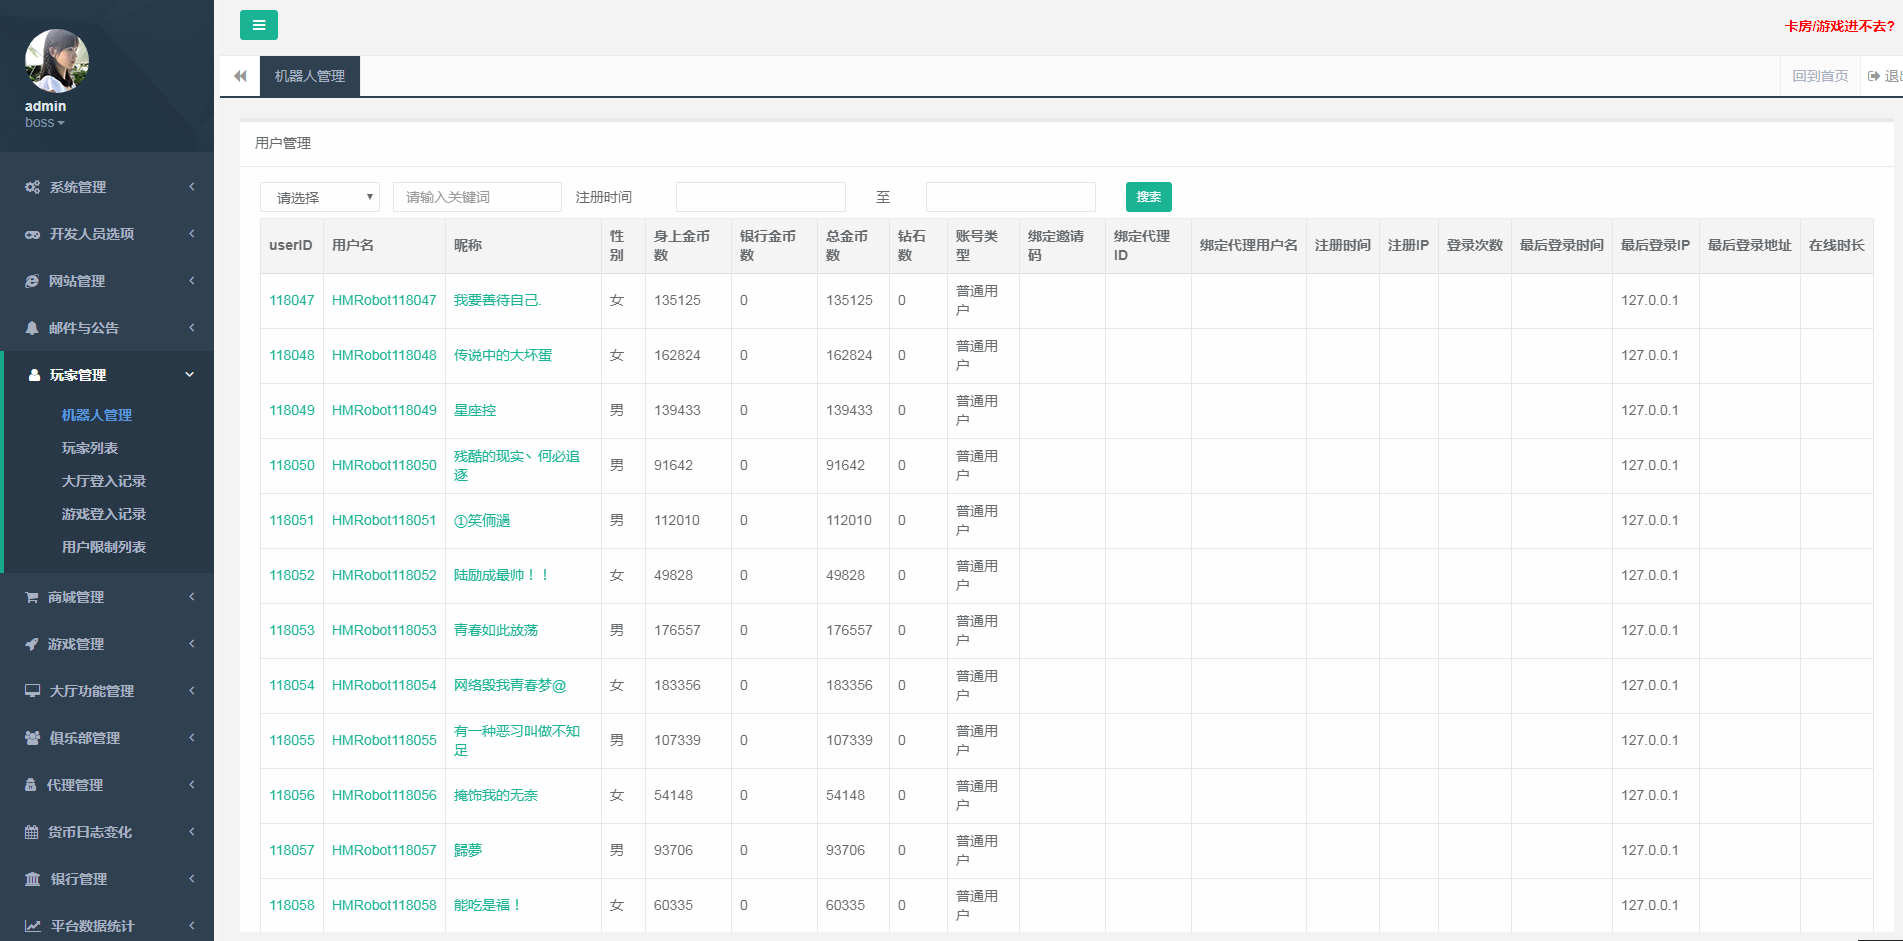1903x941 pixels.
Task: Open 用户限制列表 in the sidebar submenu
Action: tap(104, 547)
